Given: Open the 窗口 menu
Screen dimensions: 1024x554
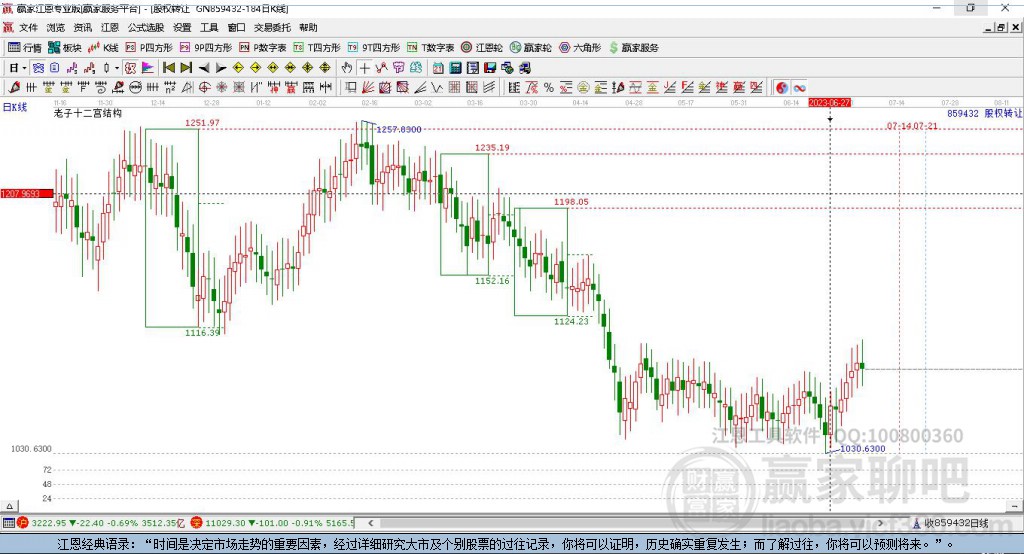Looking at the screenshot, I should pyautogui.click(x=236, y=27).
